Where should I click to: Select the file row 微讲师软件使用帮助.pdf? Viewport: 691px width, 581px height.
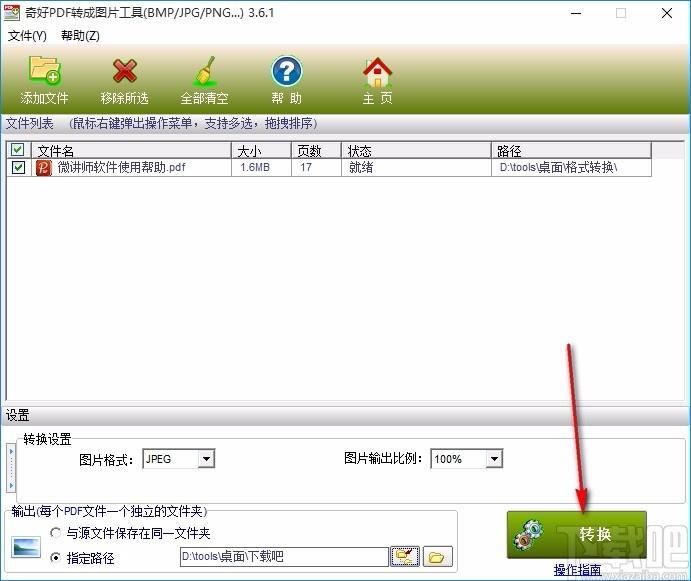329,168
